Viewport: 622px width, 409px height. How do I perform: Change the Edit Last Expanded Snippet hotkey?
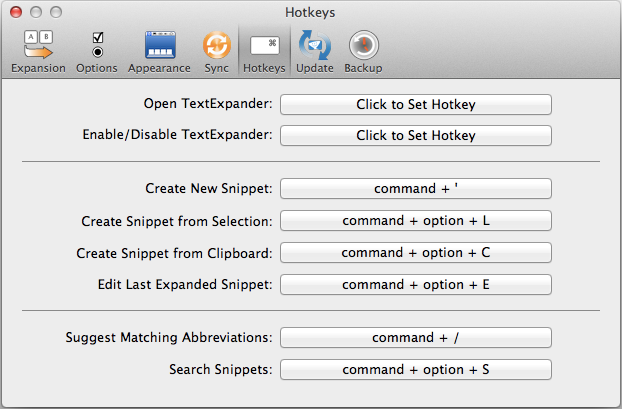tap(415, 284)
